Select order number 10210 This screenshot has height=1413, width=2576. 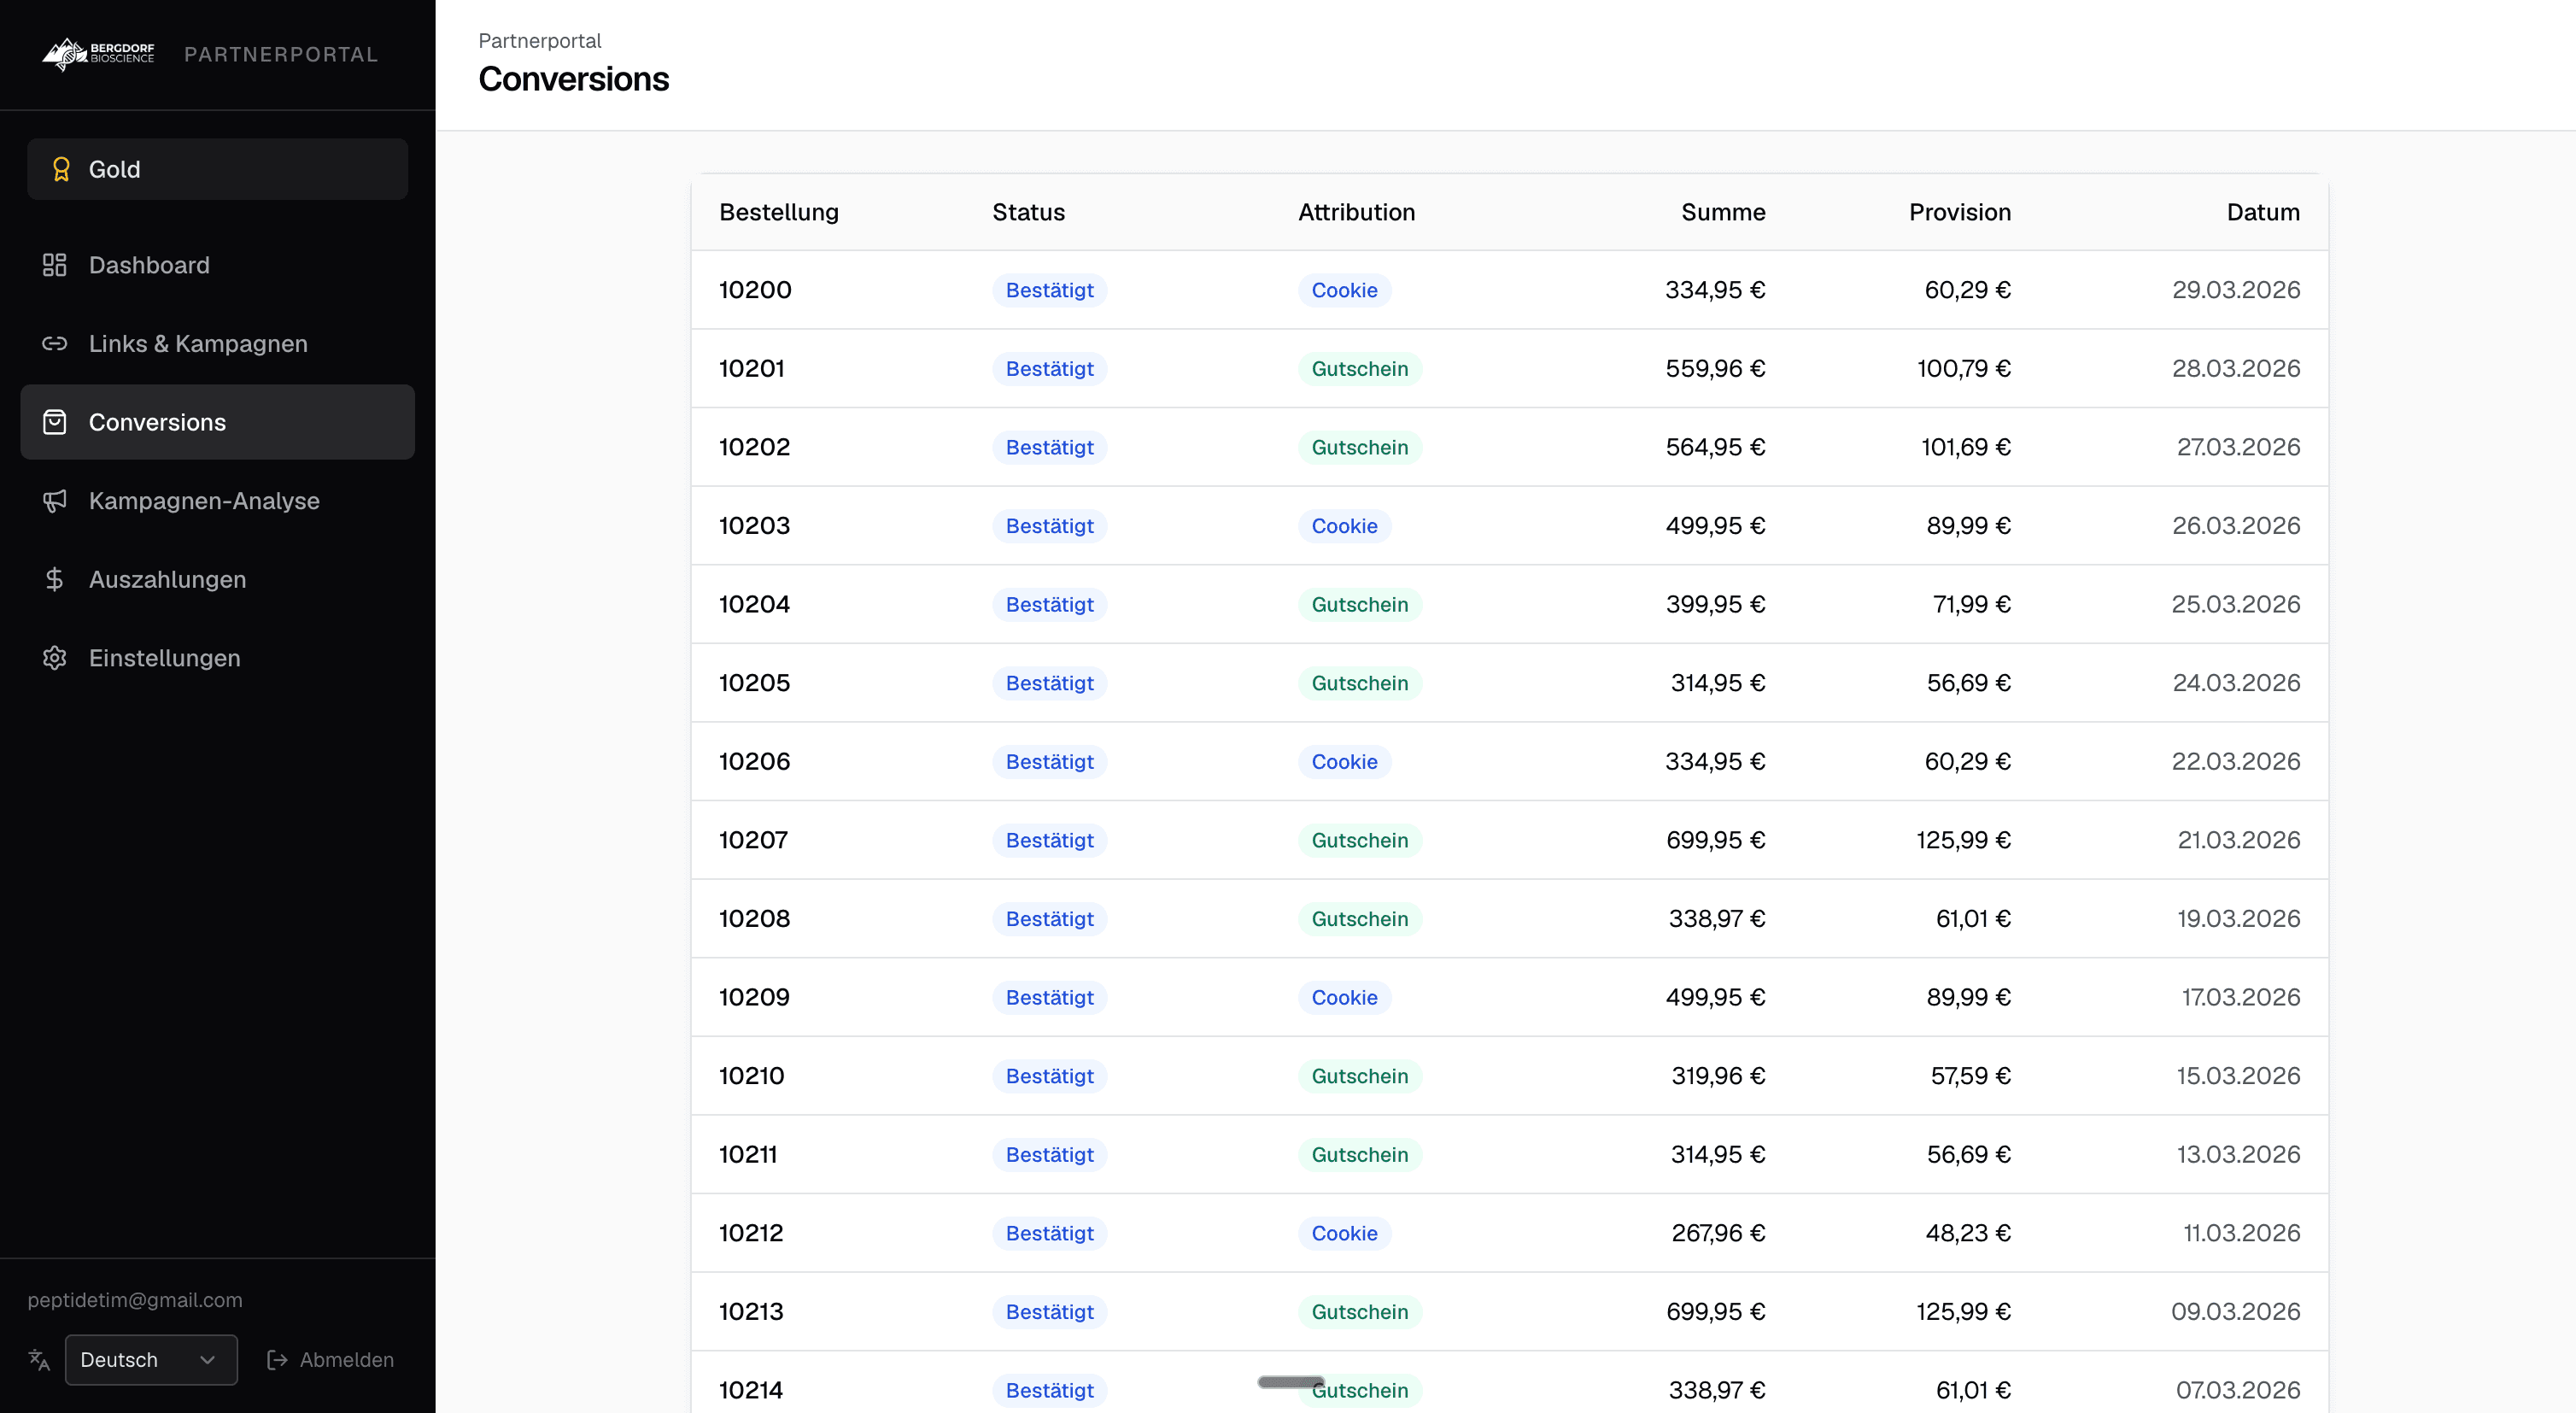point(751,1076)
